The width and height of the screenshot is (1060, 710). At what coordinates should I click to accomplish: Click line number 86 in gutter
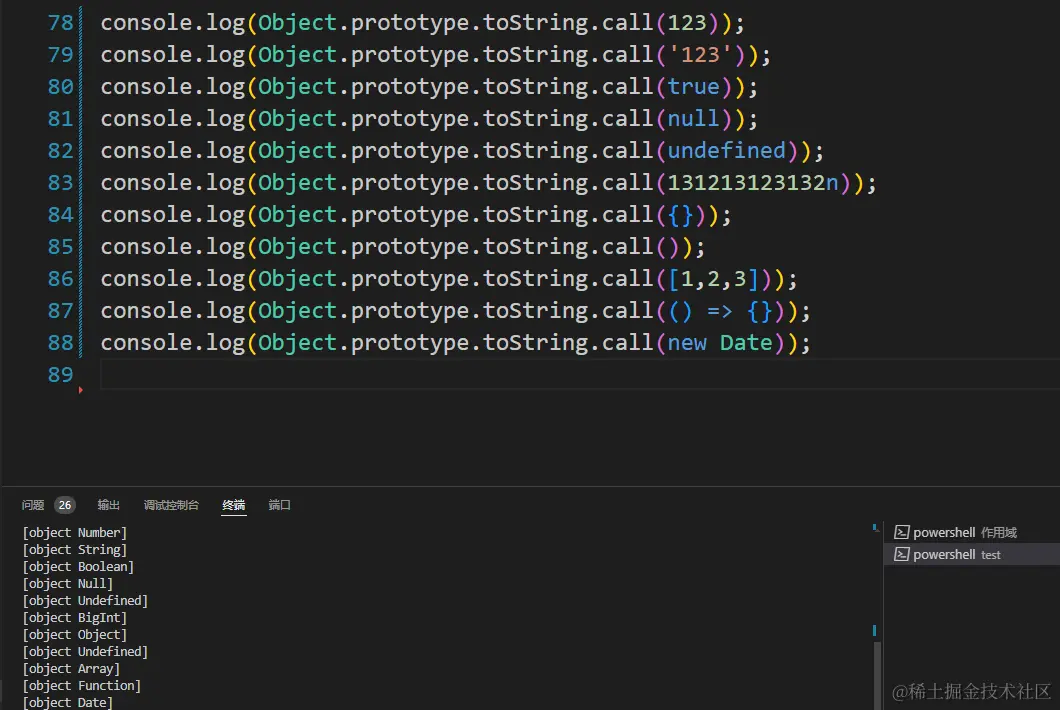(60, 279)
